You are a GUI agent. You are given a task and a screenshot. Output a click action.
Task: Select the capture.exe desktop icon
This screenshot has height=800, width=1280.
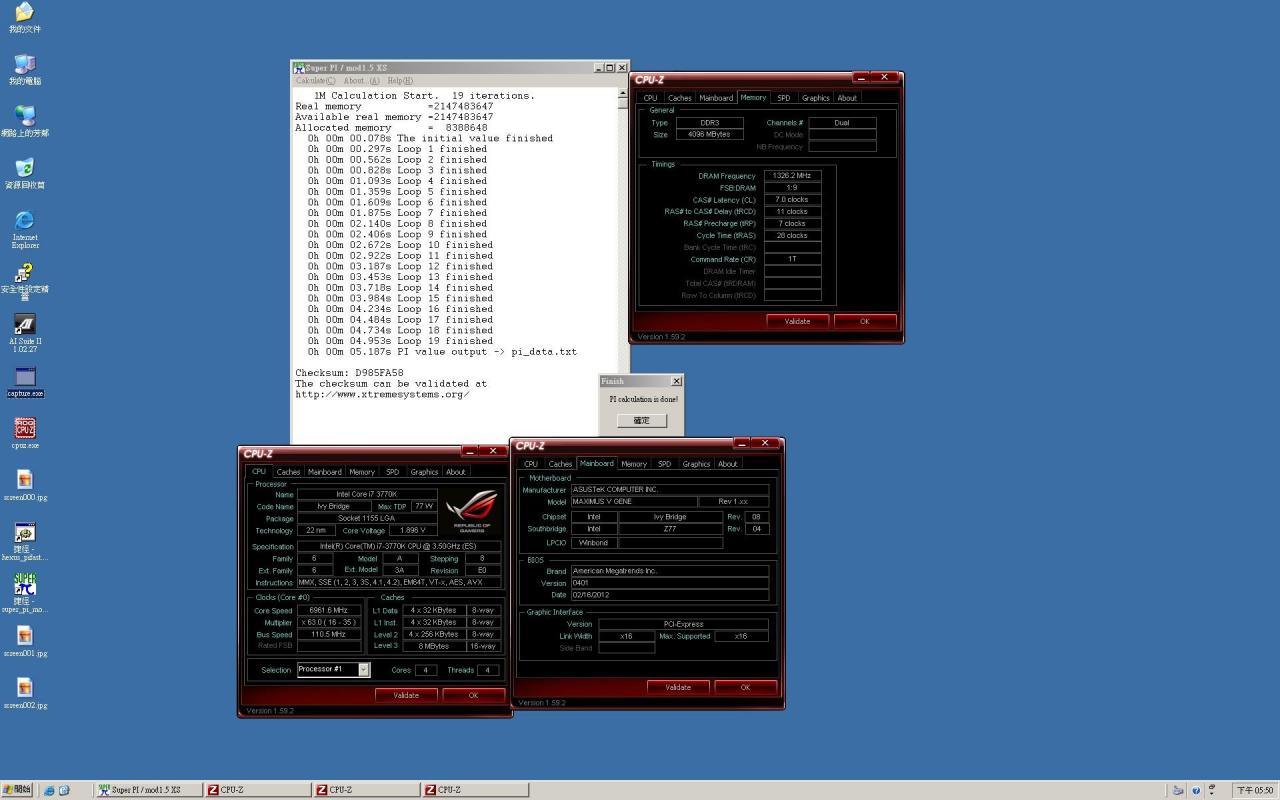pyautogui.click(x=24, y=382)
